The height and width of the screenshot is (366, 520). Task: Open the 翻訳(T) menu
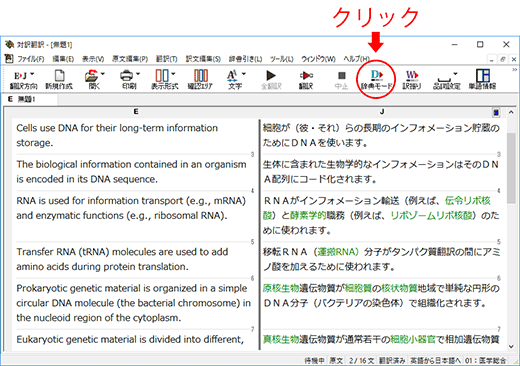[x=167, y=59]
